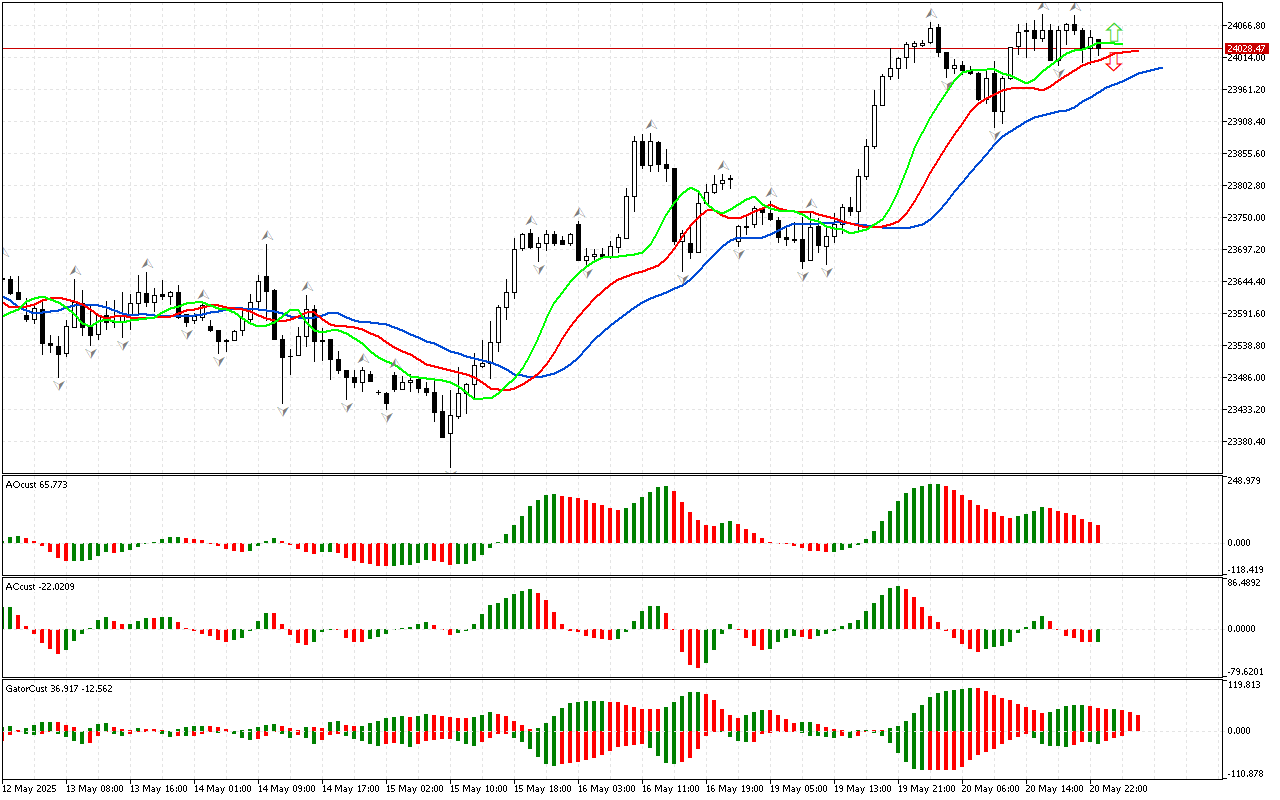
Task: Click the 23380.40 price scale label
Action: 1245,442
